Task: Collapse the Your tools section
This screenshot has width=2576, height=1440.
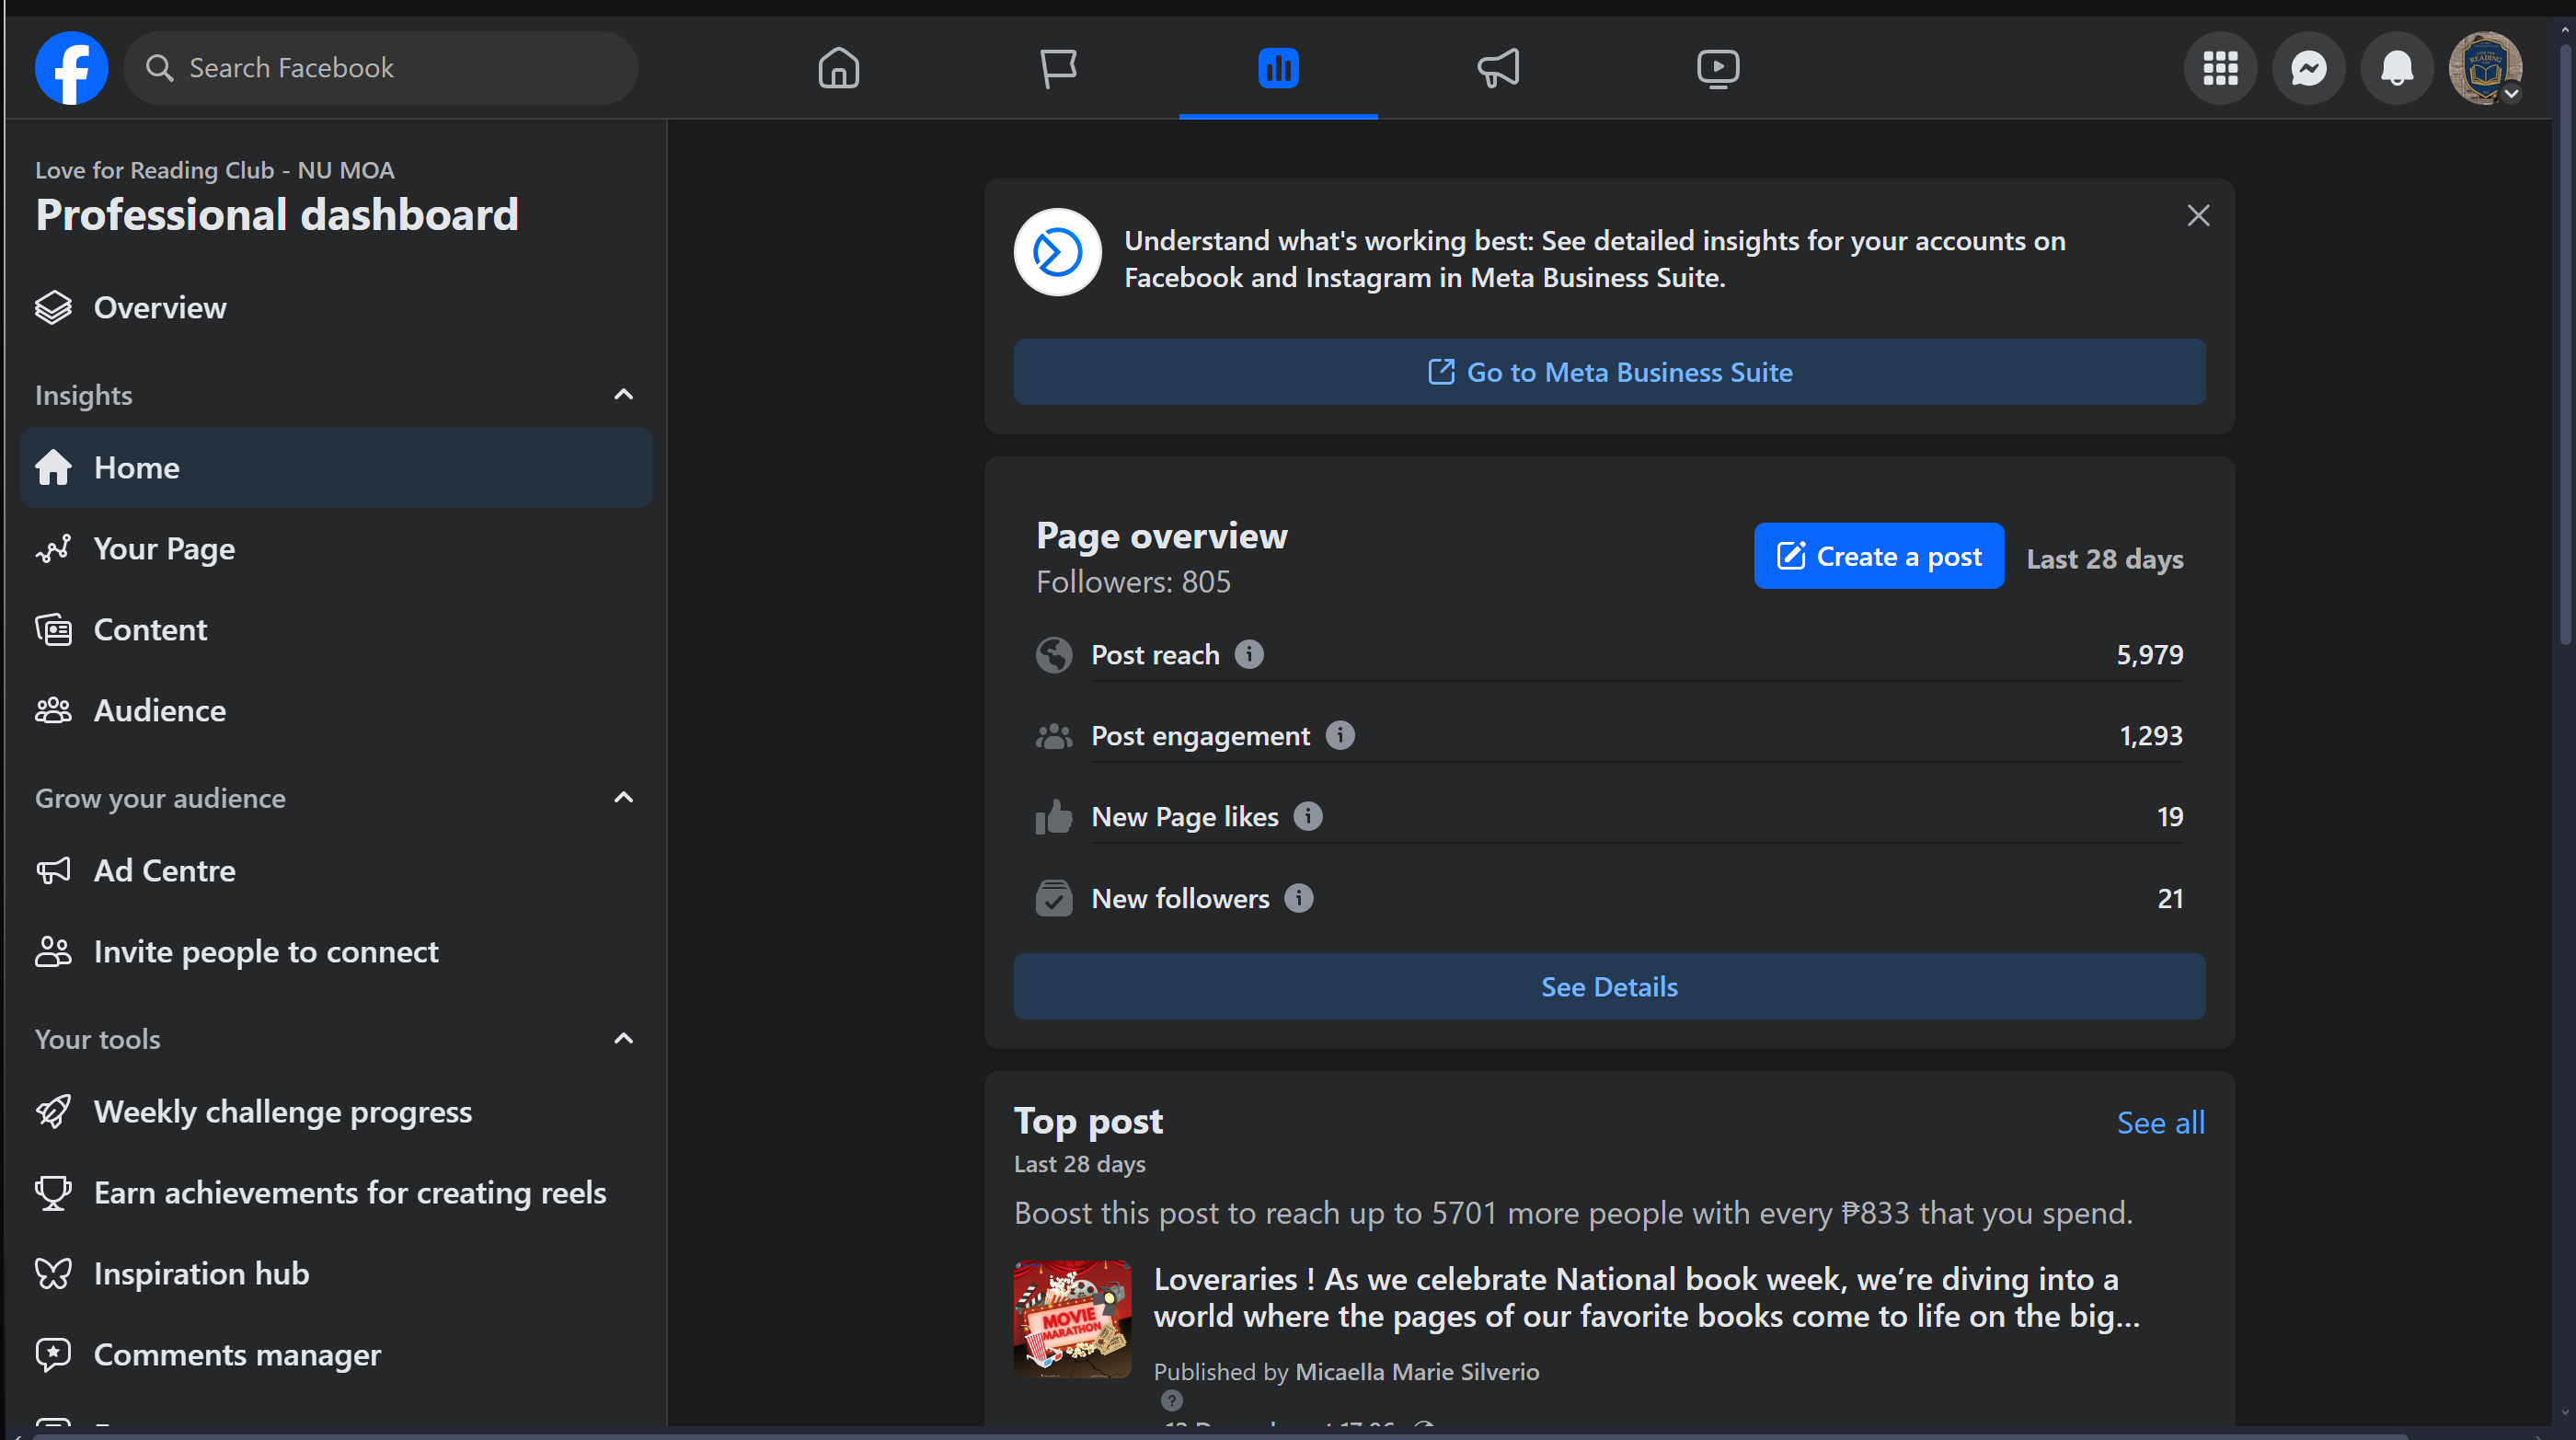Action: coord(623,1038)
